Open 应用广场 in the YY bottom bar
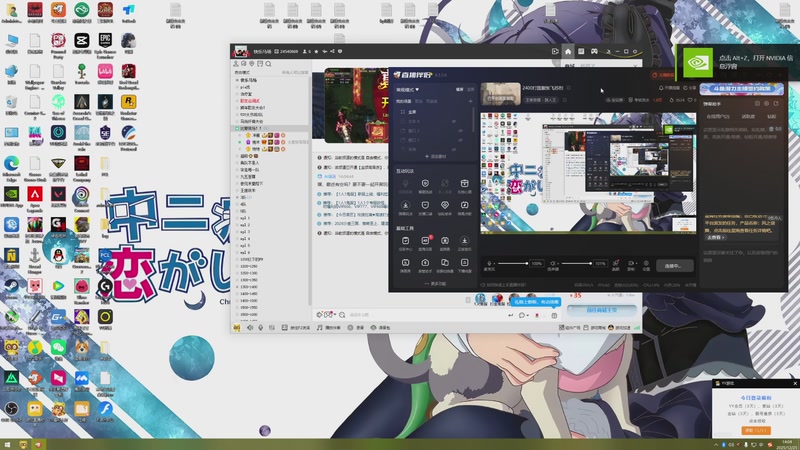This screenshot has width=800, height=450. point(569,328)
